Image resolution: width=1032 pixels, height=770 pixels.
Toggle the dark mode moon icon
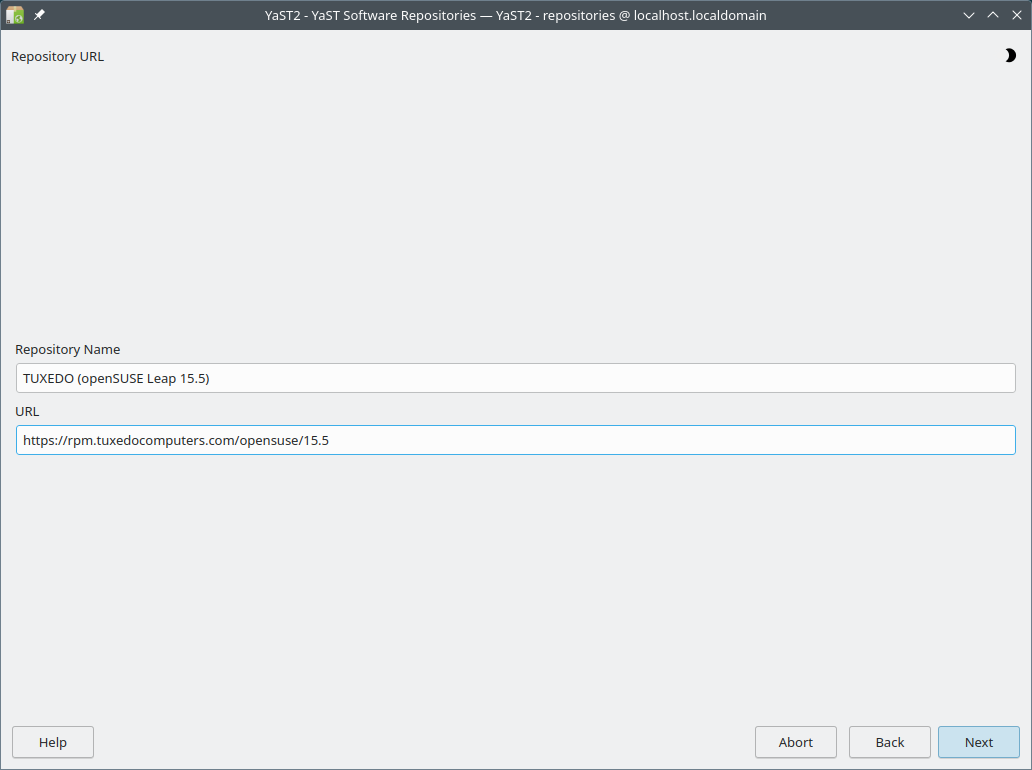pos(1010,56)
